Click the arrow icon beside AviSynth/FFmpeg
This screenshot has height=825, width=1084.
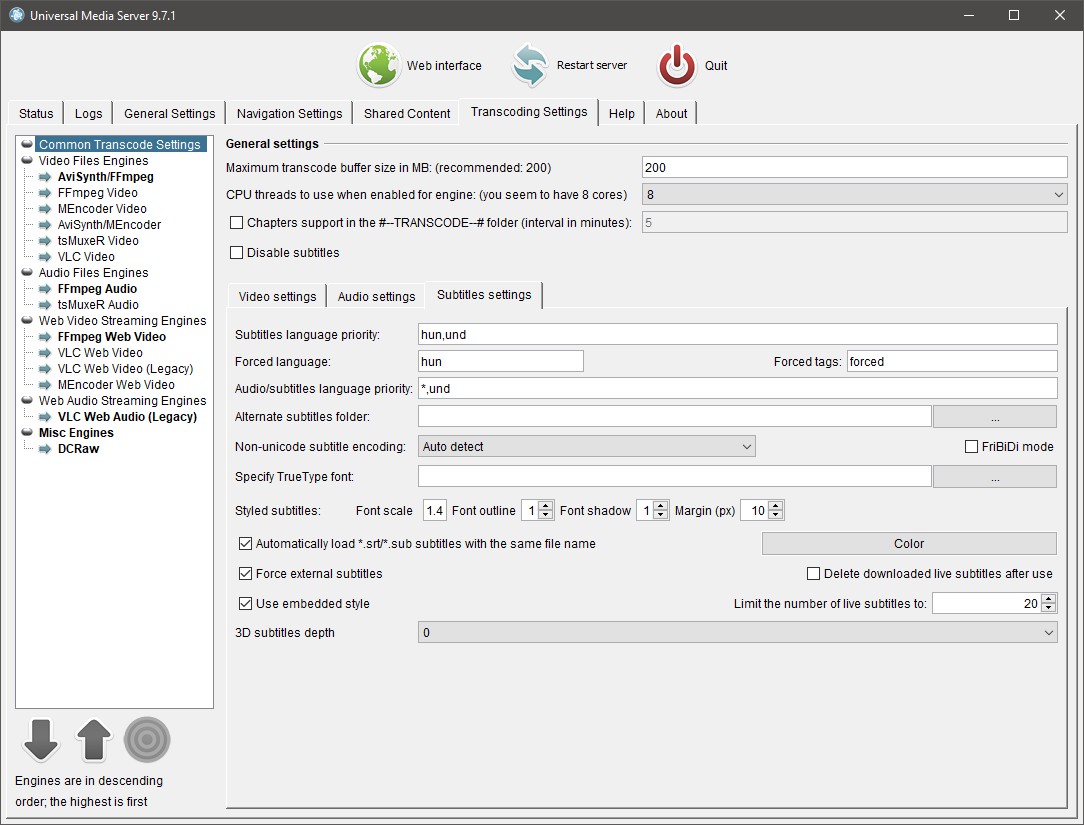[45, 177]
